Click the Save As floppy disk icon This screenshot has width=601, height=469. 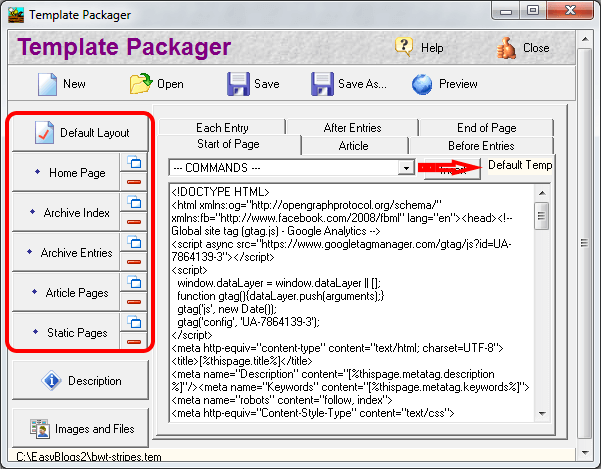point(322,84)
